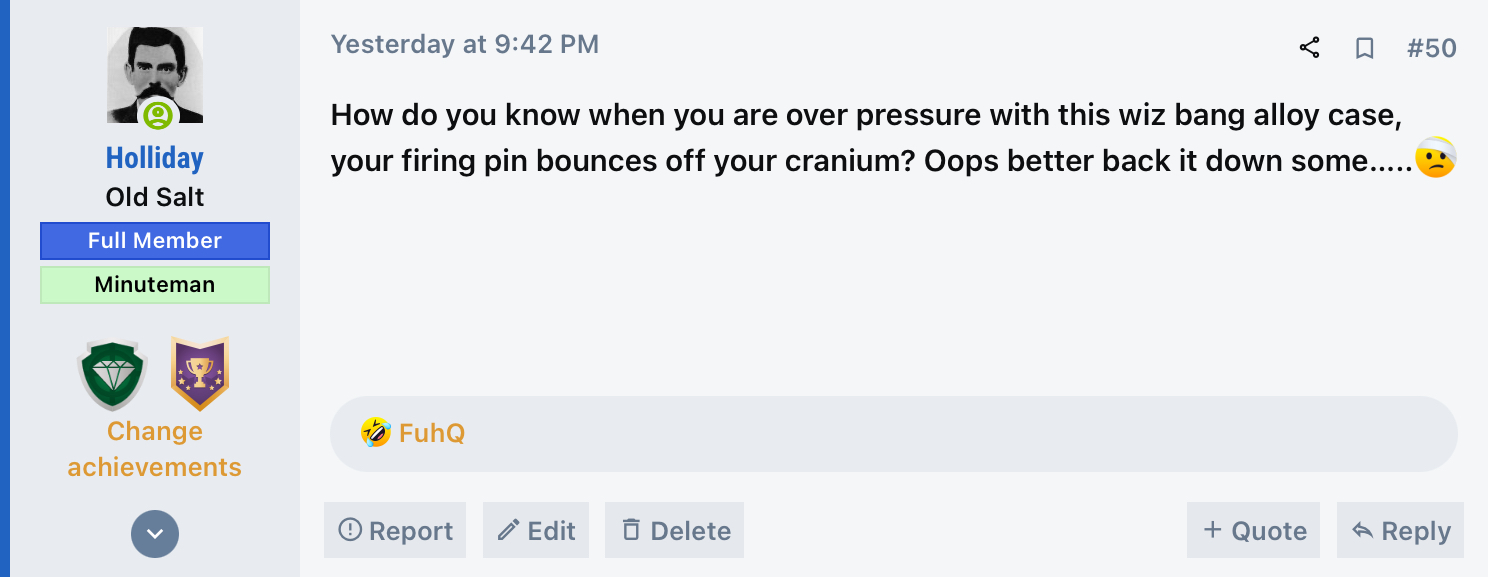Edit this post
This screenshot has height=577, width=1488.
tap(536, 530)
